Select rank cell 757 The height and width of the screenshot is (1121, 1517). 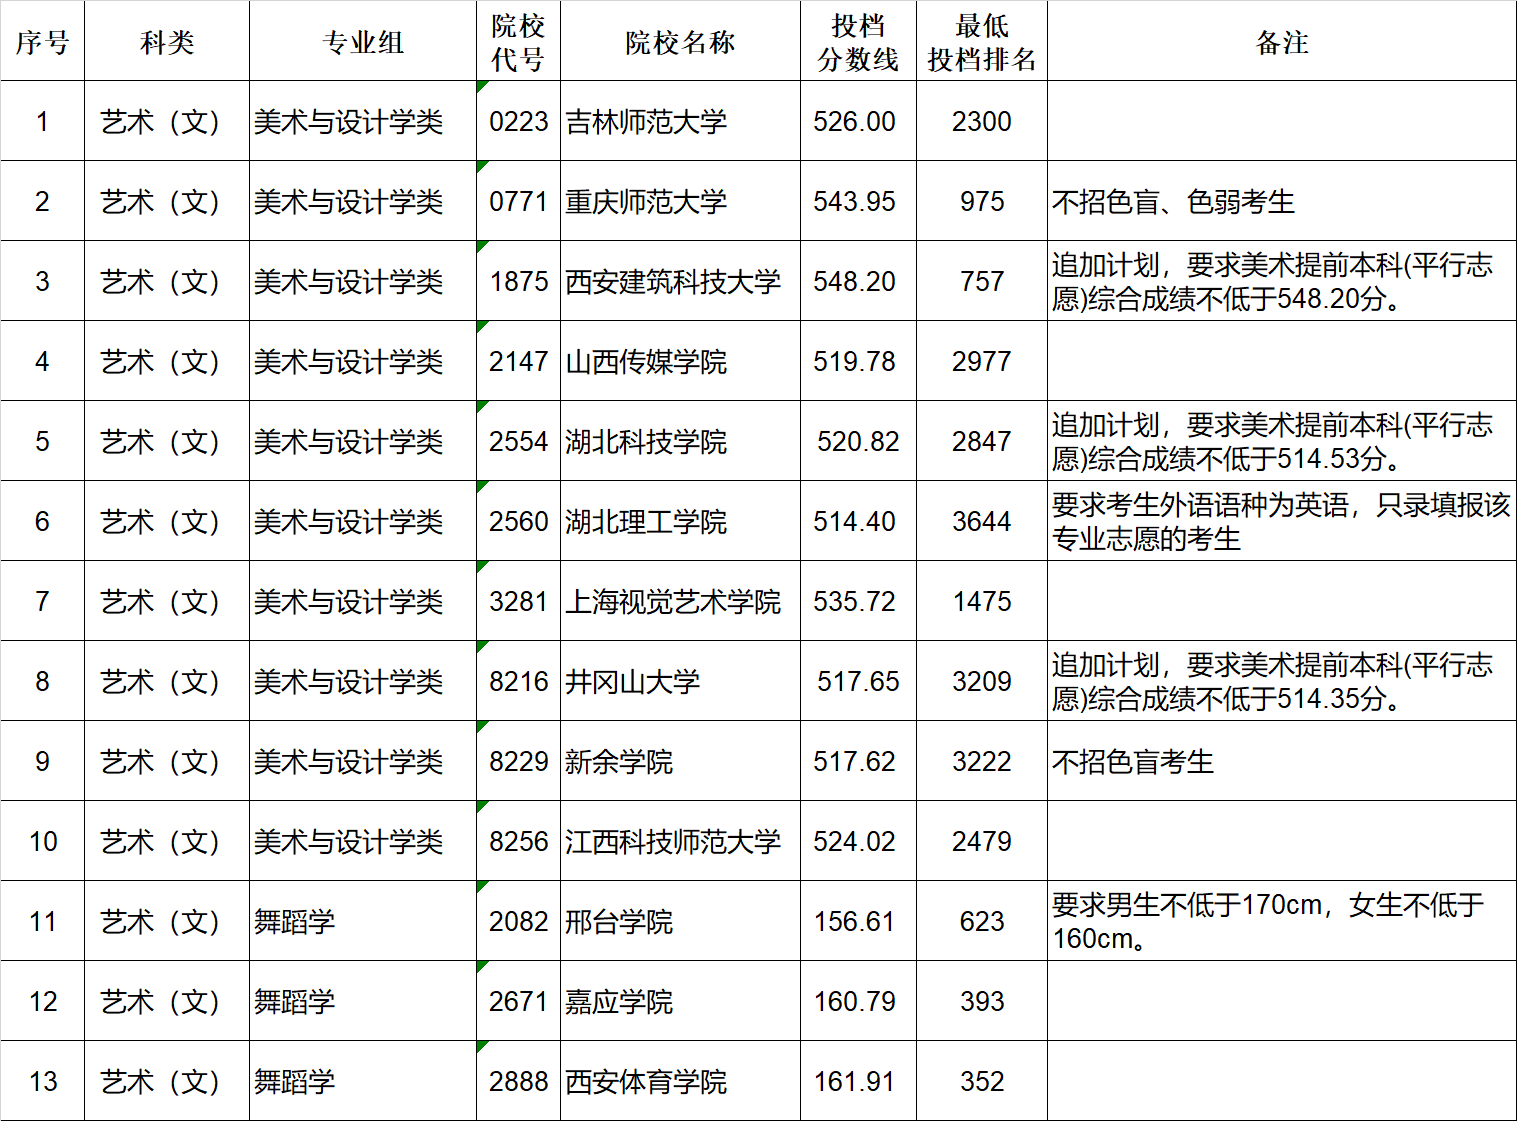(x=982, y=281)
